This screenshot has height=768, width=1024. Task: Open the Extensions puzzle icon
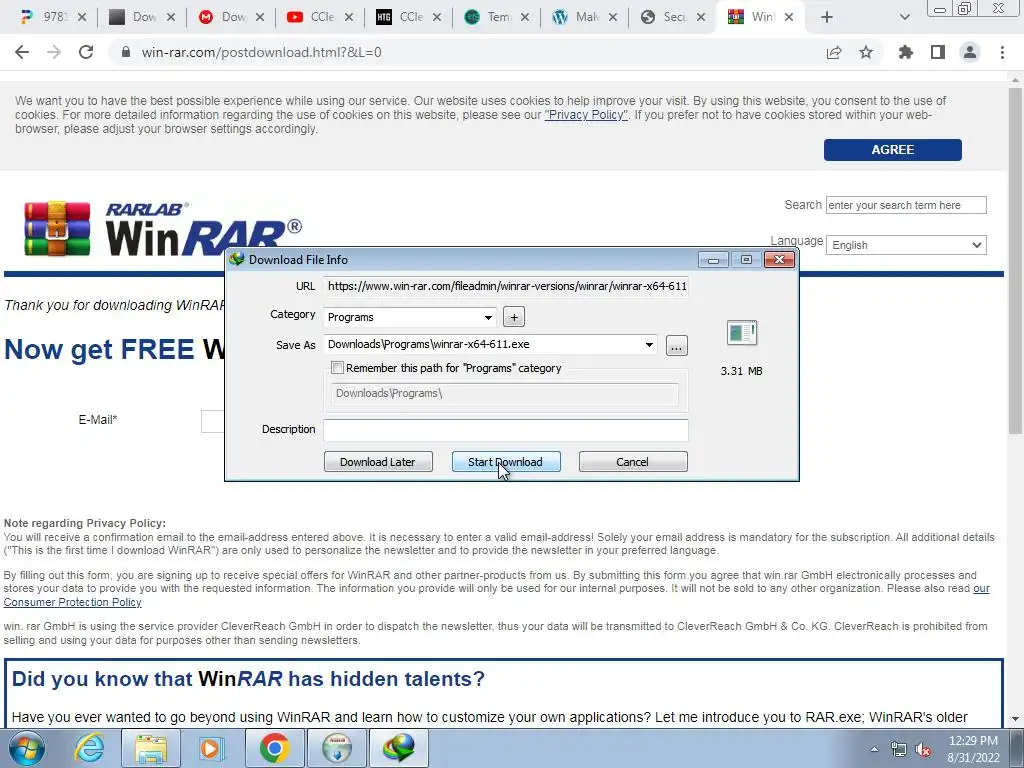tap(905, 52)
